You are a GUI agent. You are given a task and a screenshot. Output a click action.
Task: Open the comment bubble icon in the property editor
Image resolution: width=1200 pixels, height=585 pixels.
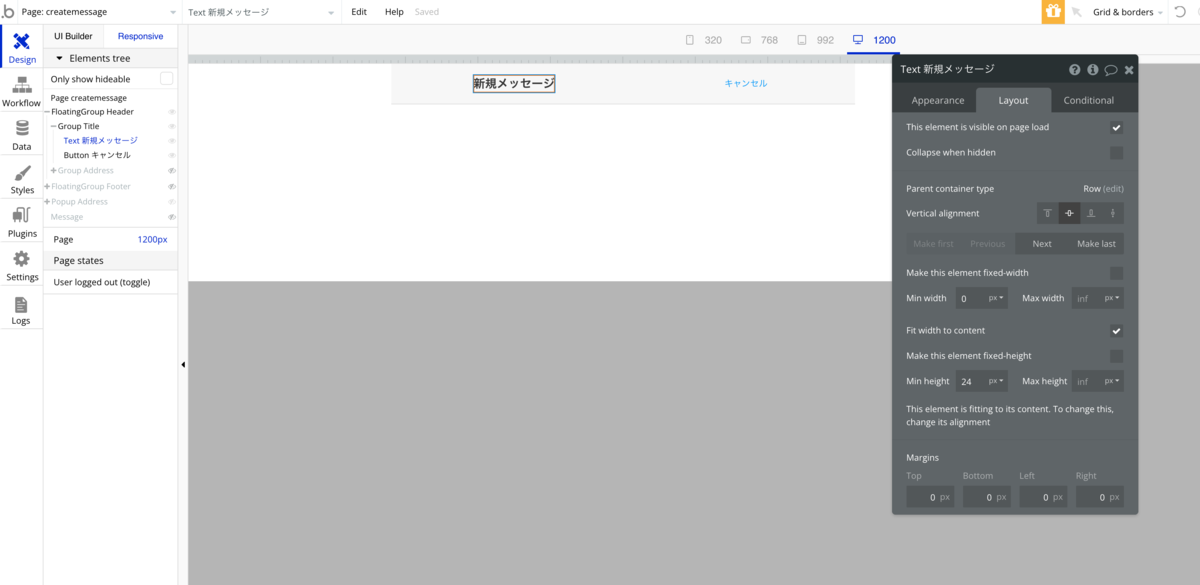(x=1111, y=70)
